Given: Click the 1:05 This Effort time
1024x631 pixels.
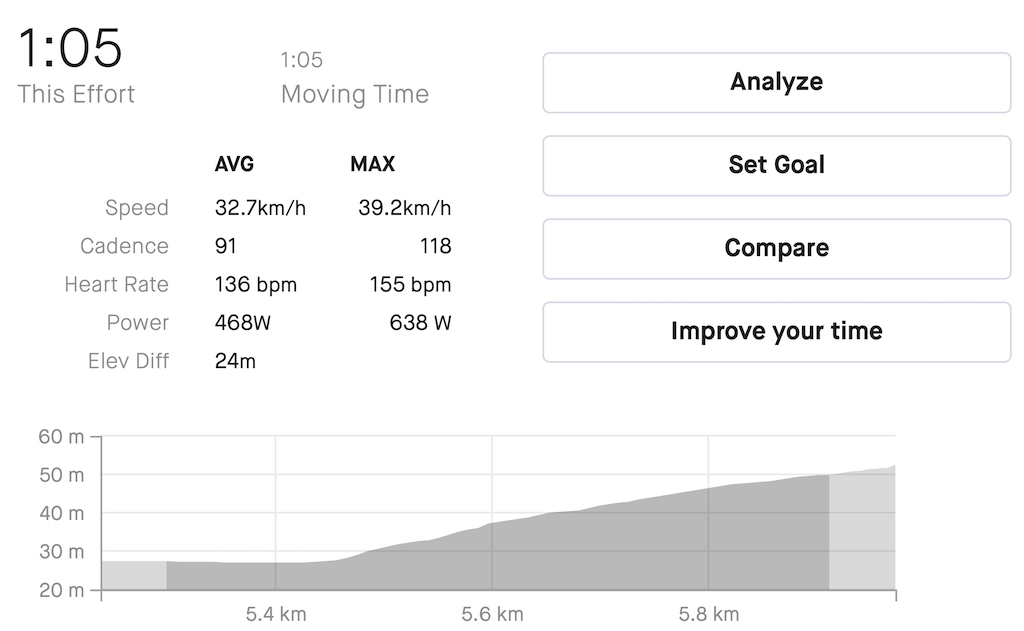Looking at the screenshot, I should (x=70, y=48).
